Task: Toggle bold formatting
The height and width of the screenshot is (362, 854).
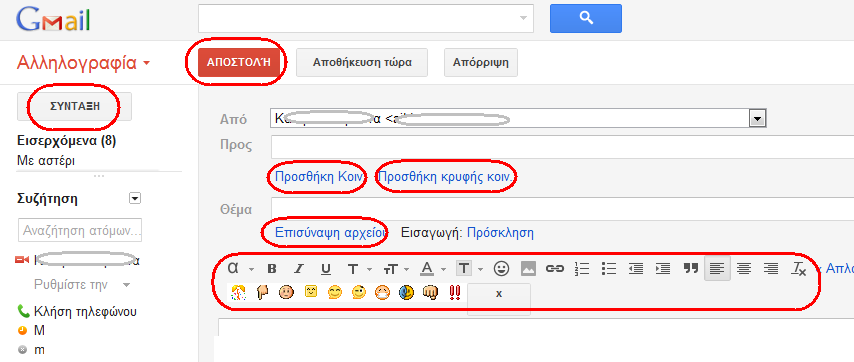Action: click(272, 268)
